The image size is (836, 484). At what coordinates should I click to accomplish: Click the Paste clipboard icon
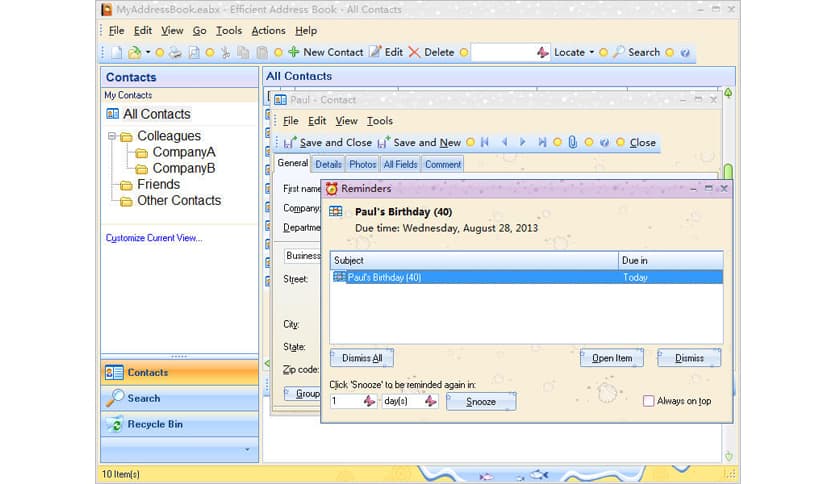[x=262, y=52]
